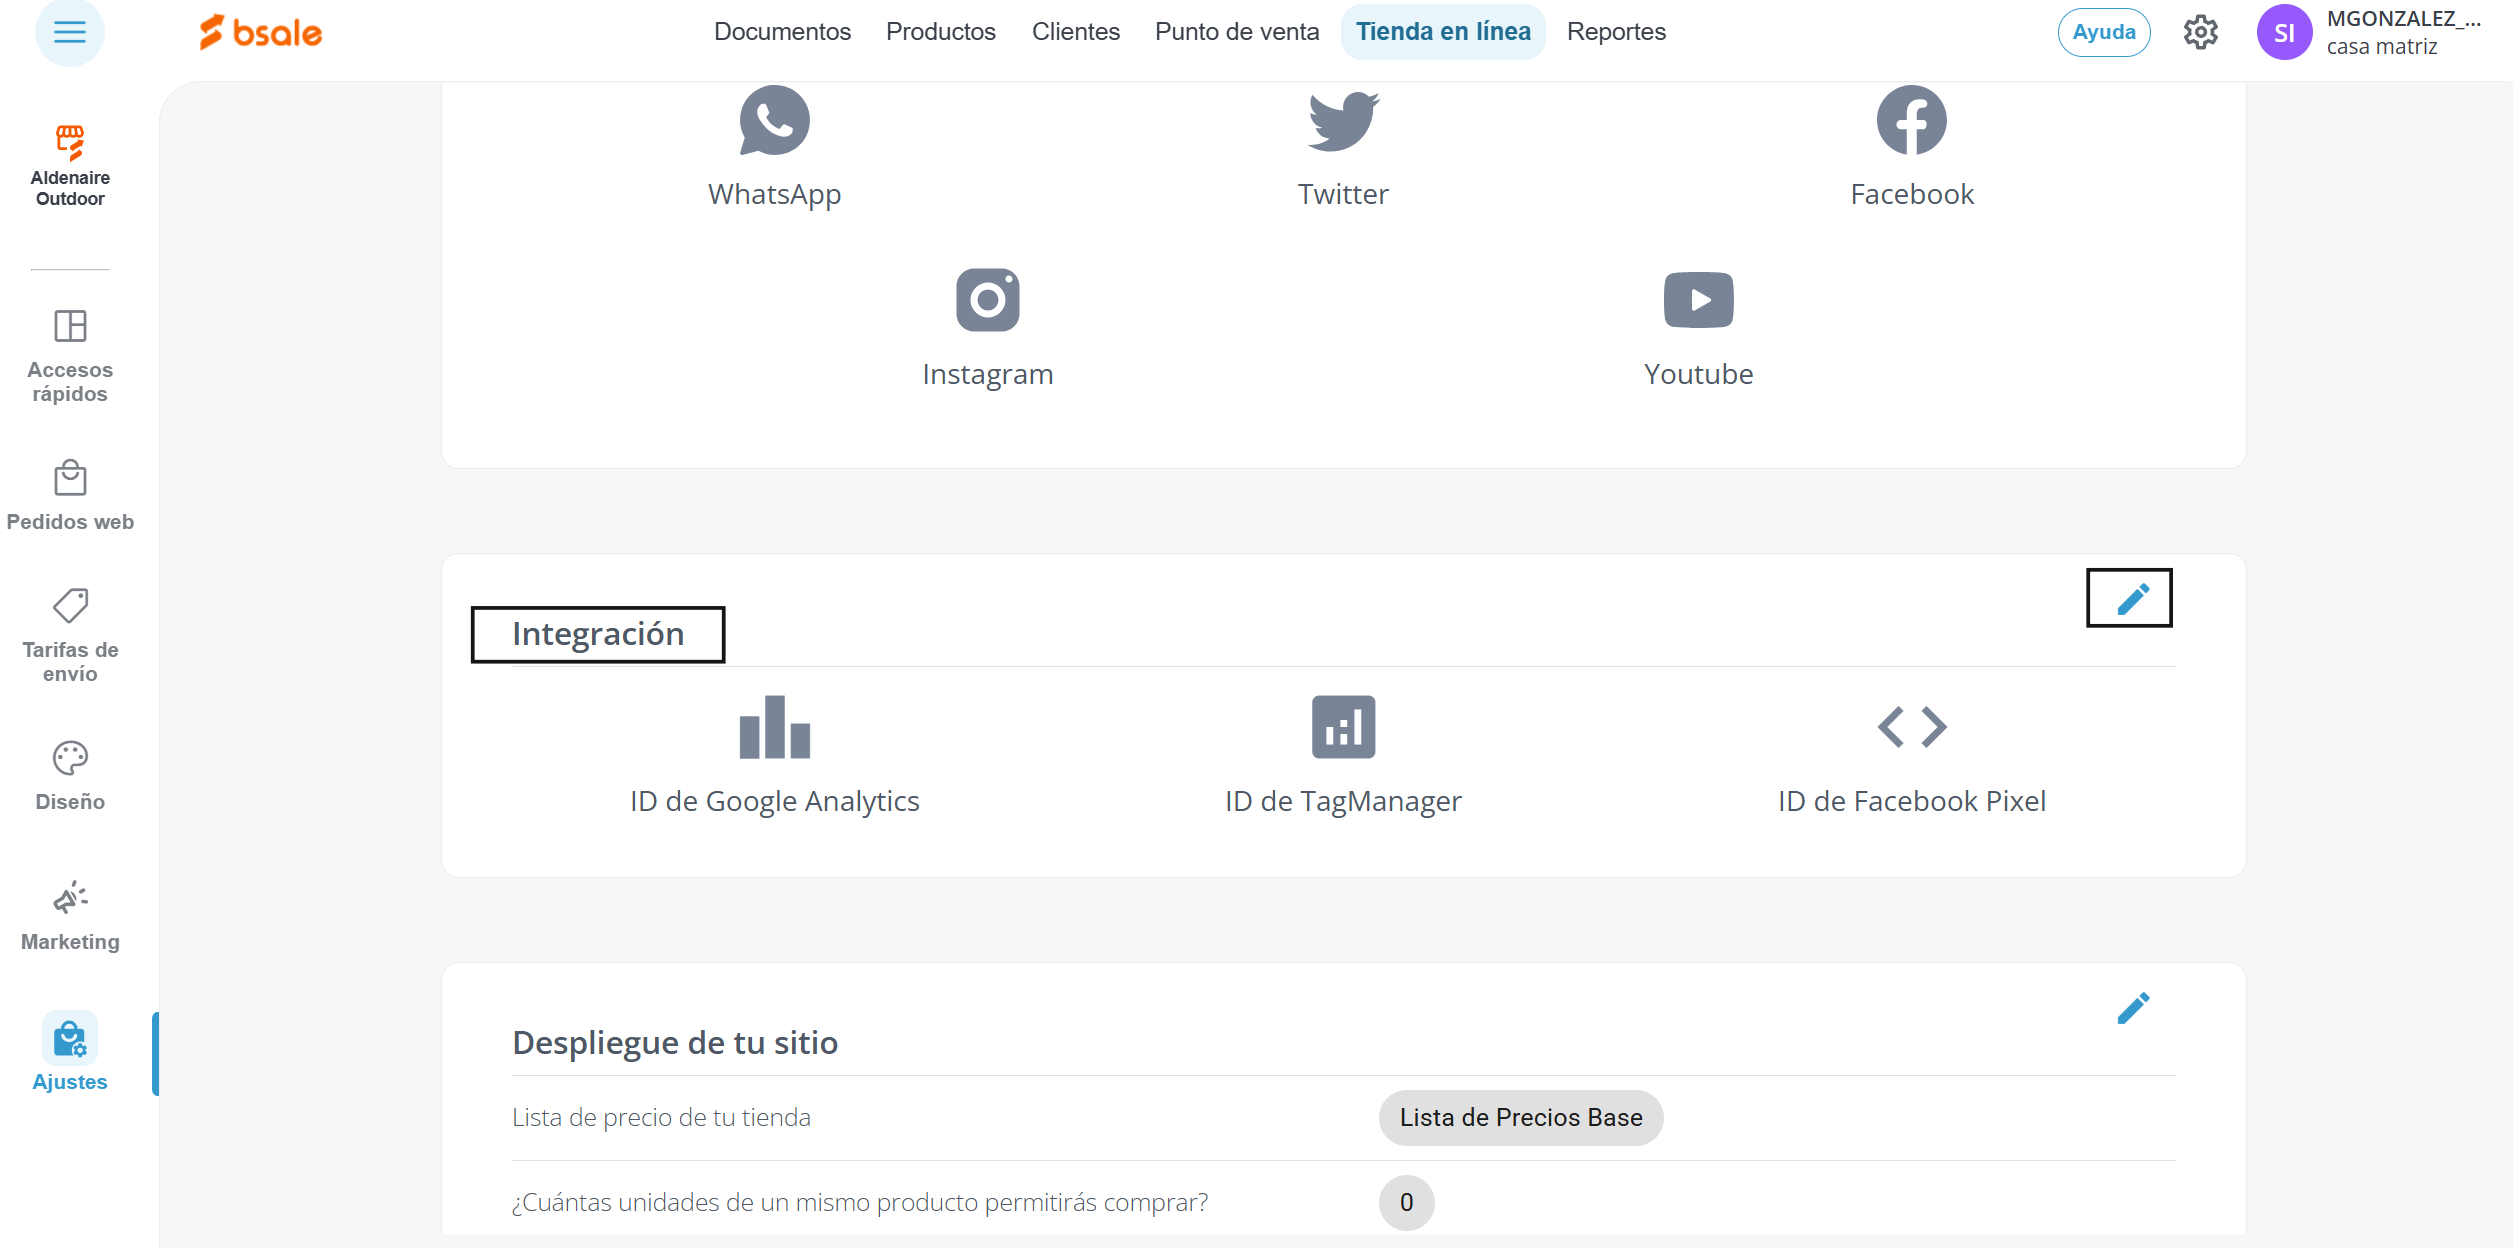The width and height of the screenshot is (2513, 1248).
Task: Open the Productos menu
Action: pyautogui.click(x=940, y=32)
